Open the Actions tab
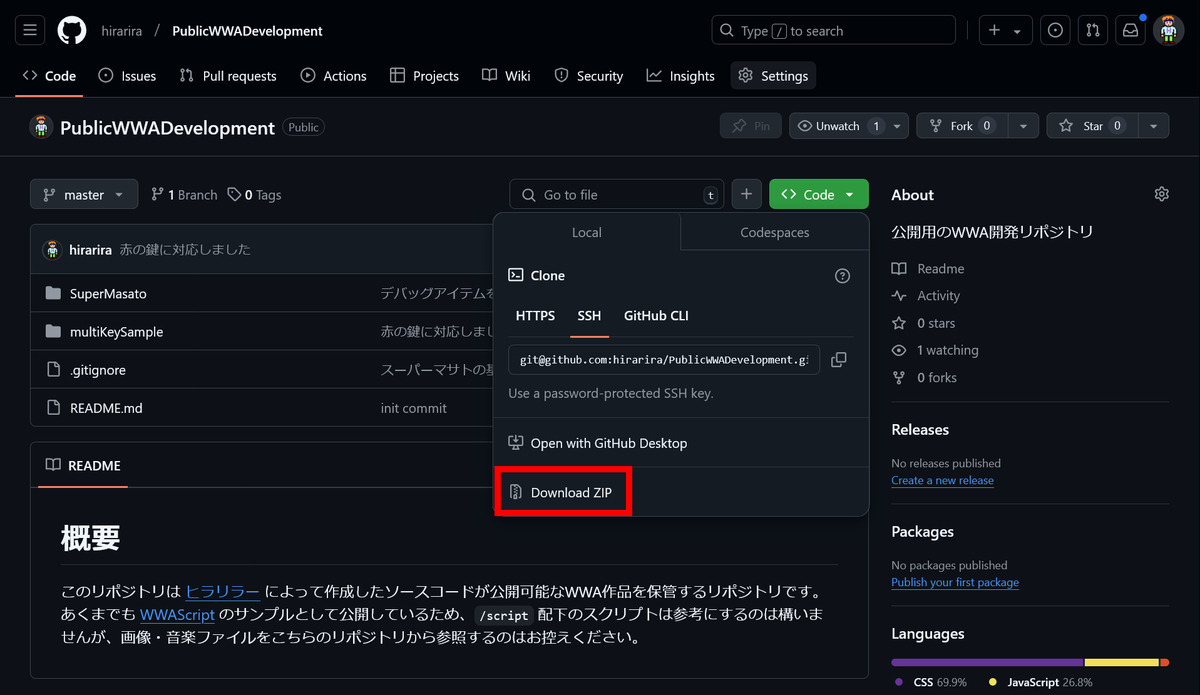 pos(334,76)
